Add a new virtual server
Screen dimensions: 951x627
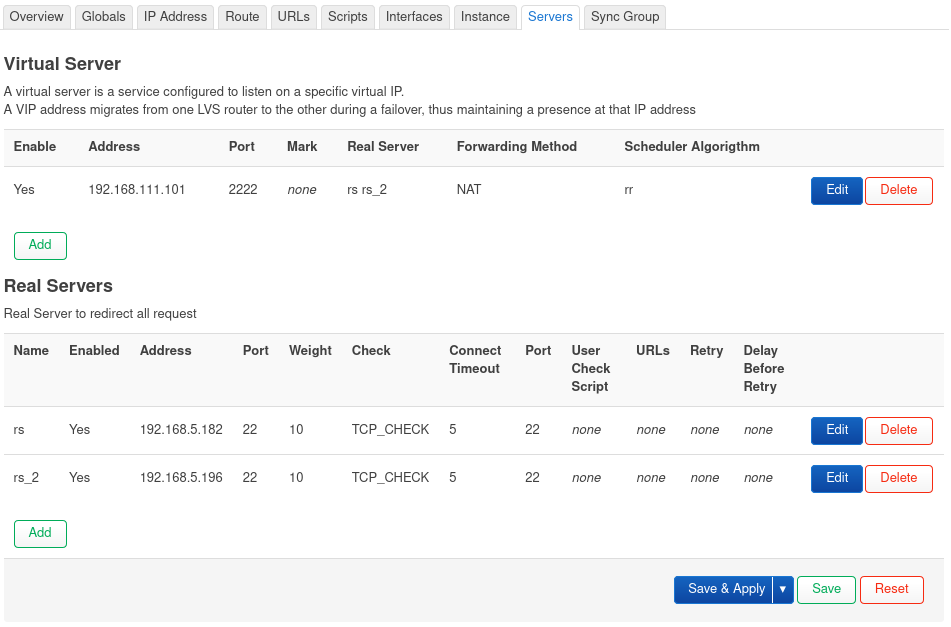39,245
